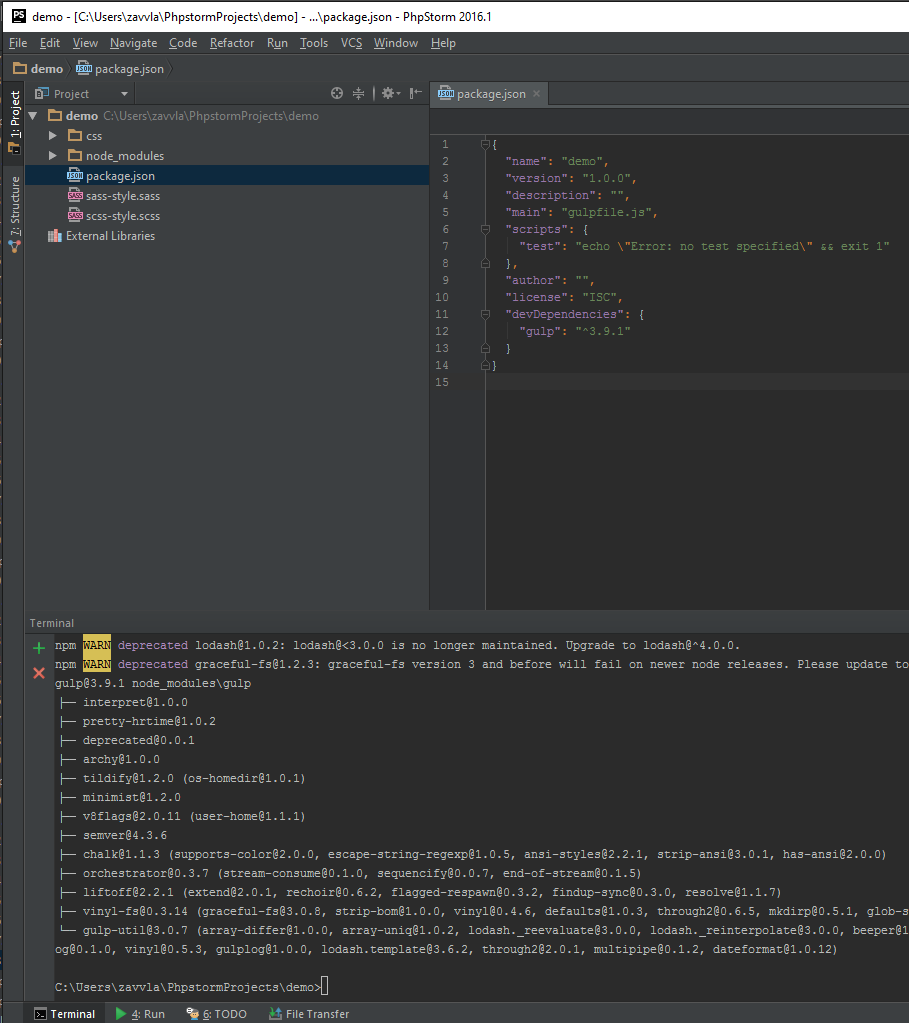Open a new terminal session with plus
Screen dimensions: 909x1023
(x=39, y=648)
